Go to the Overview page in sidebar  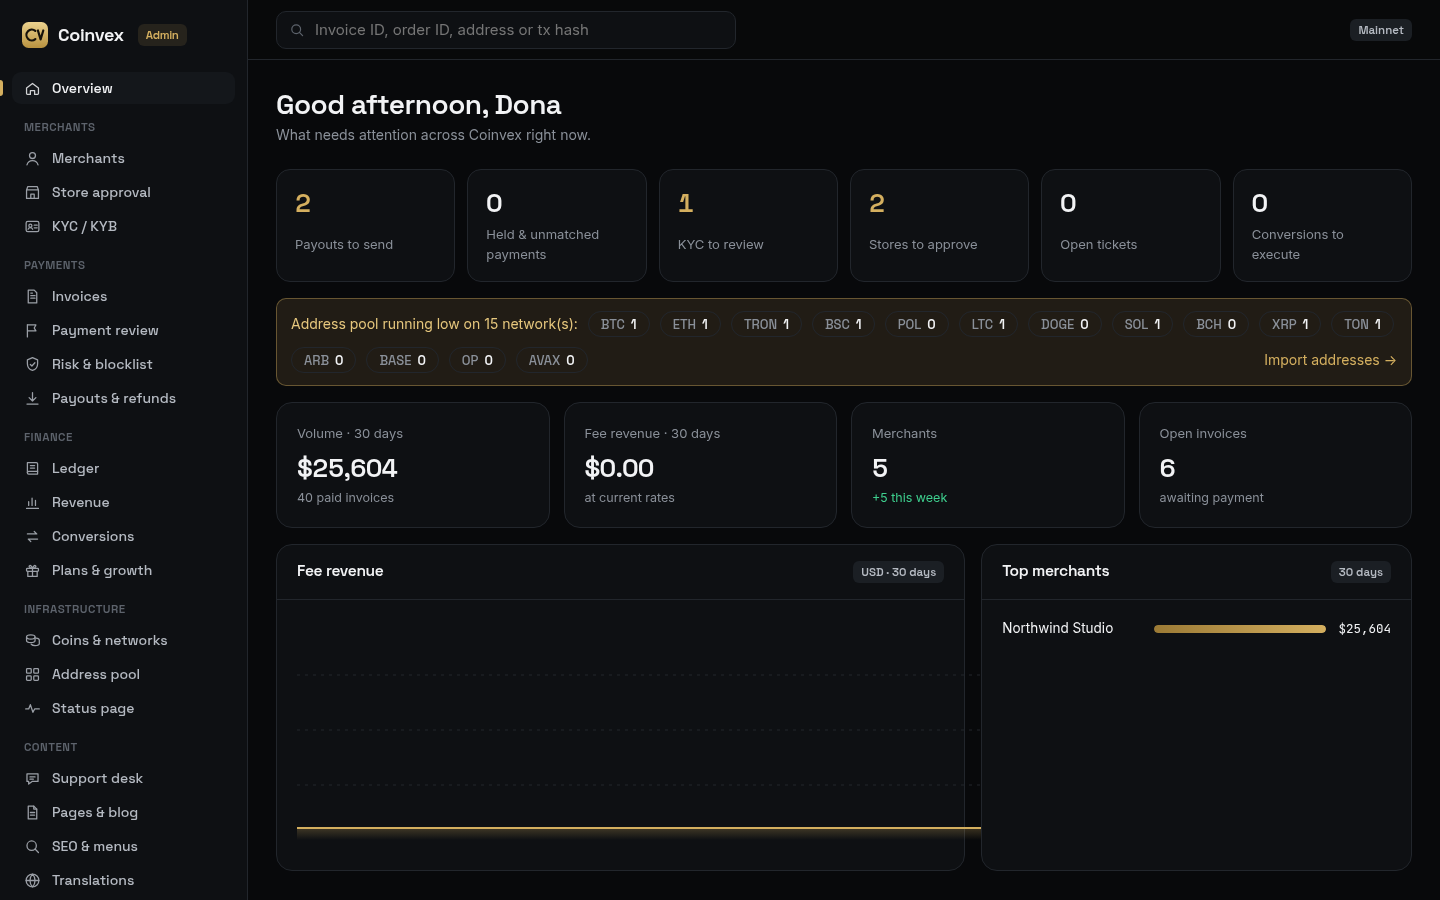(124, 88)
